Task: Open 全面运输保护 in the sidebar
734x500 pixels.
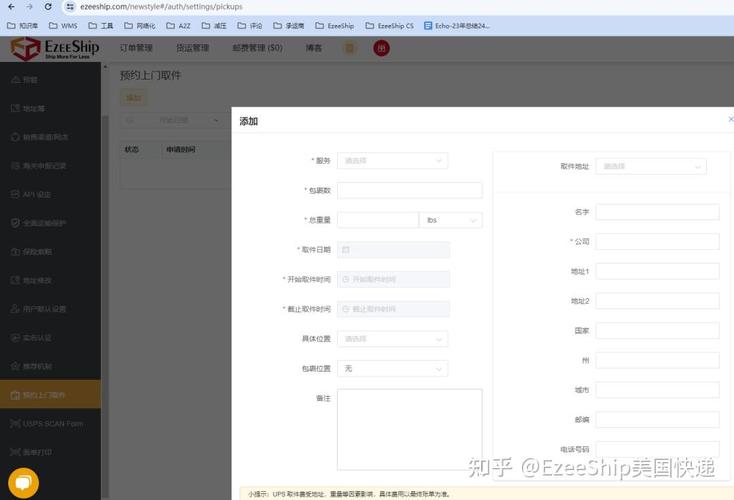Action: coord(51,223)
